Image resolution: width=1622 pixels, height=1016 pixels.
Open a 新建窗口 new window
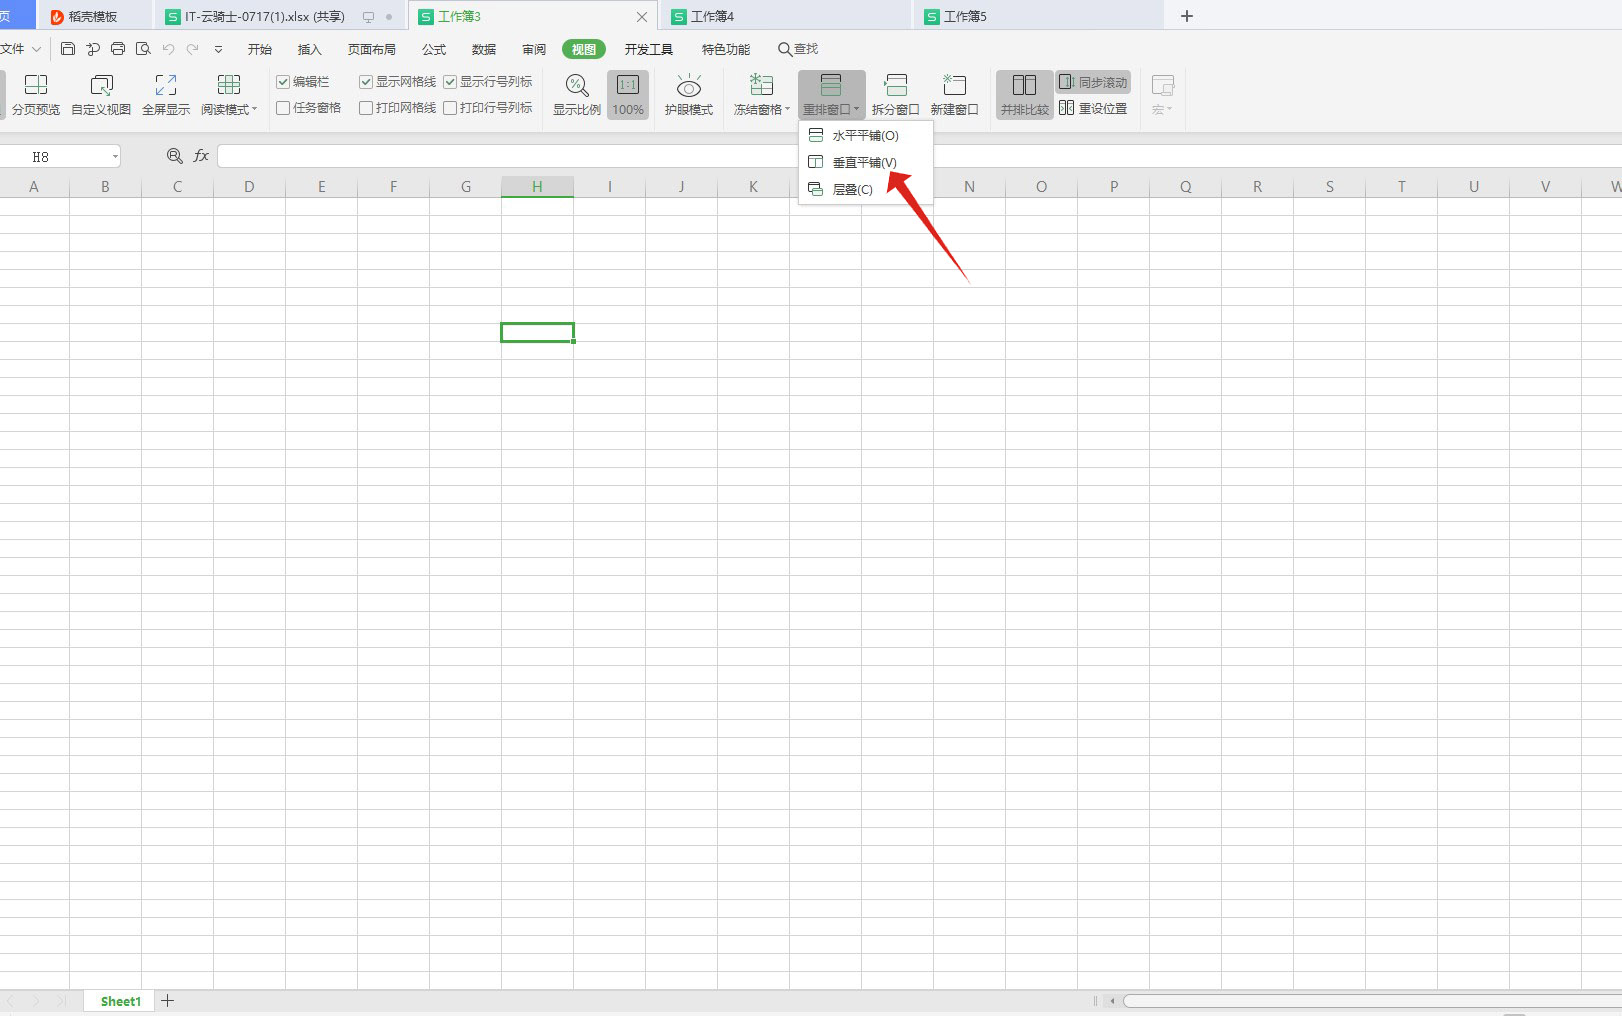(955, 95)
